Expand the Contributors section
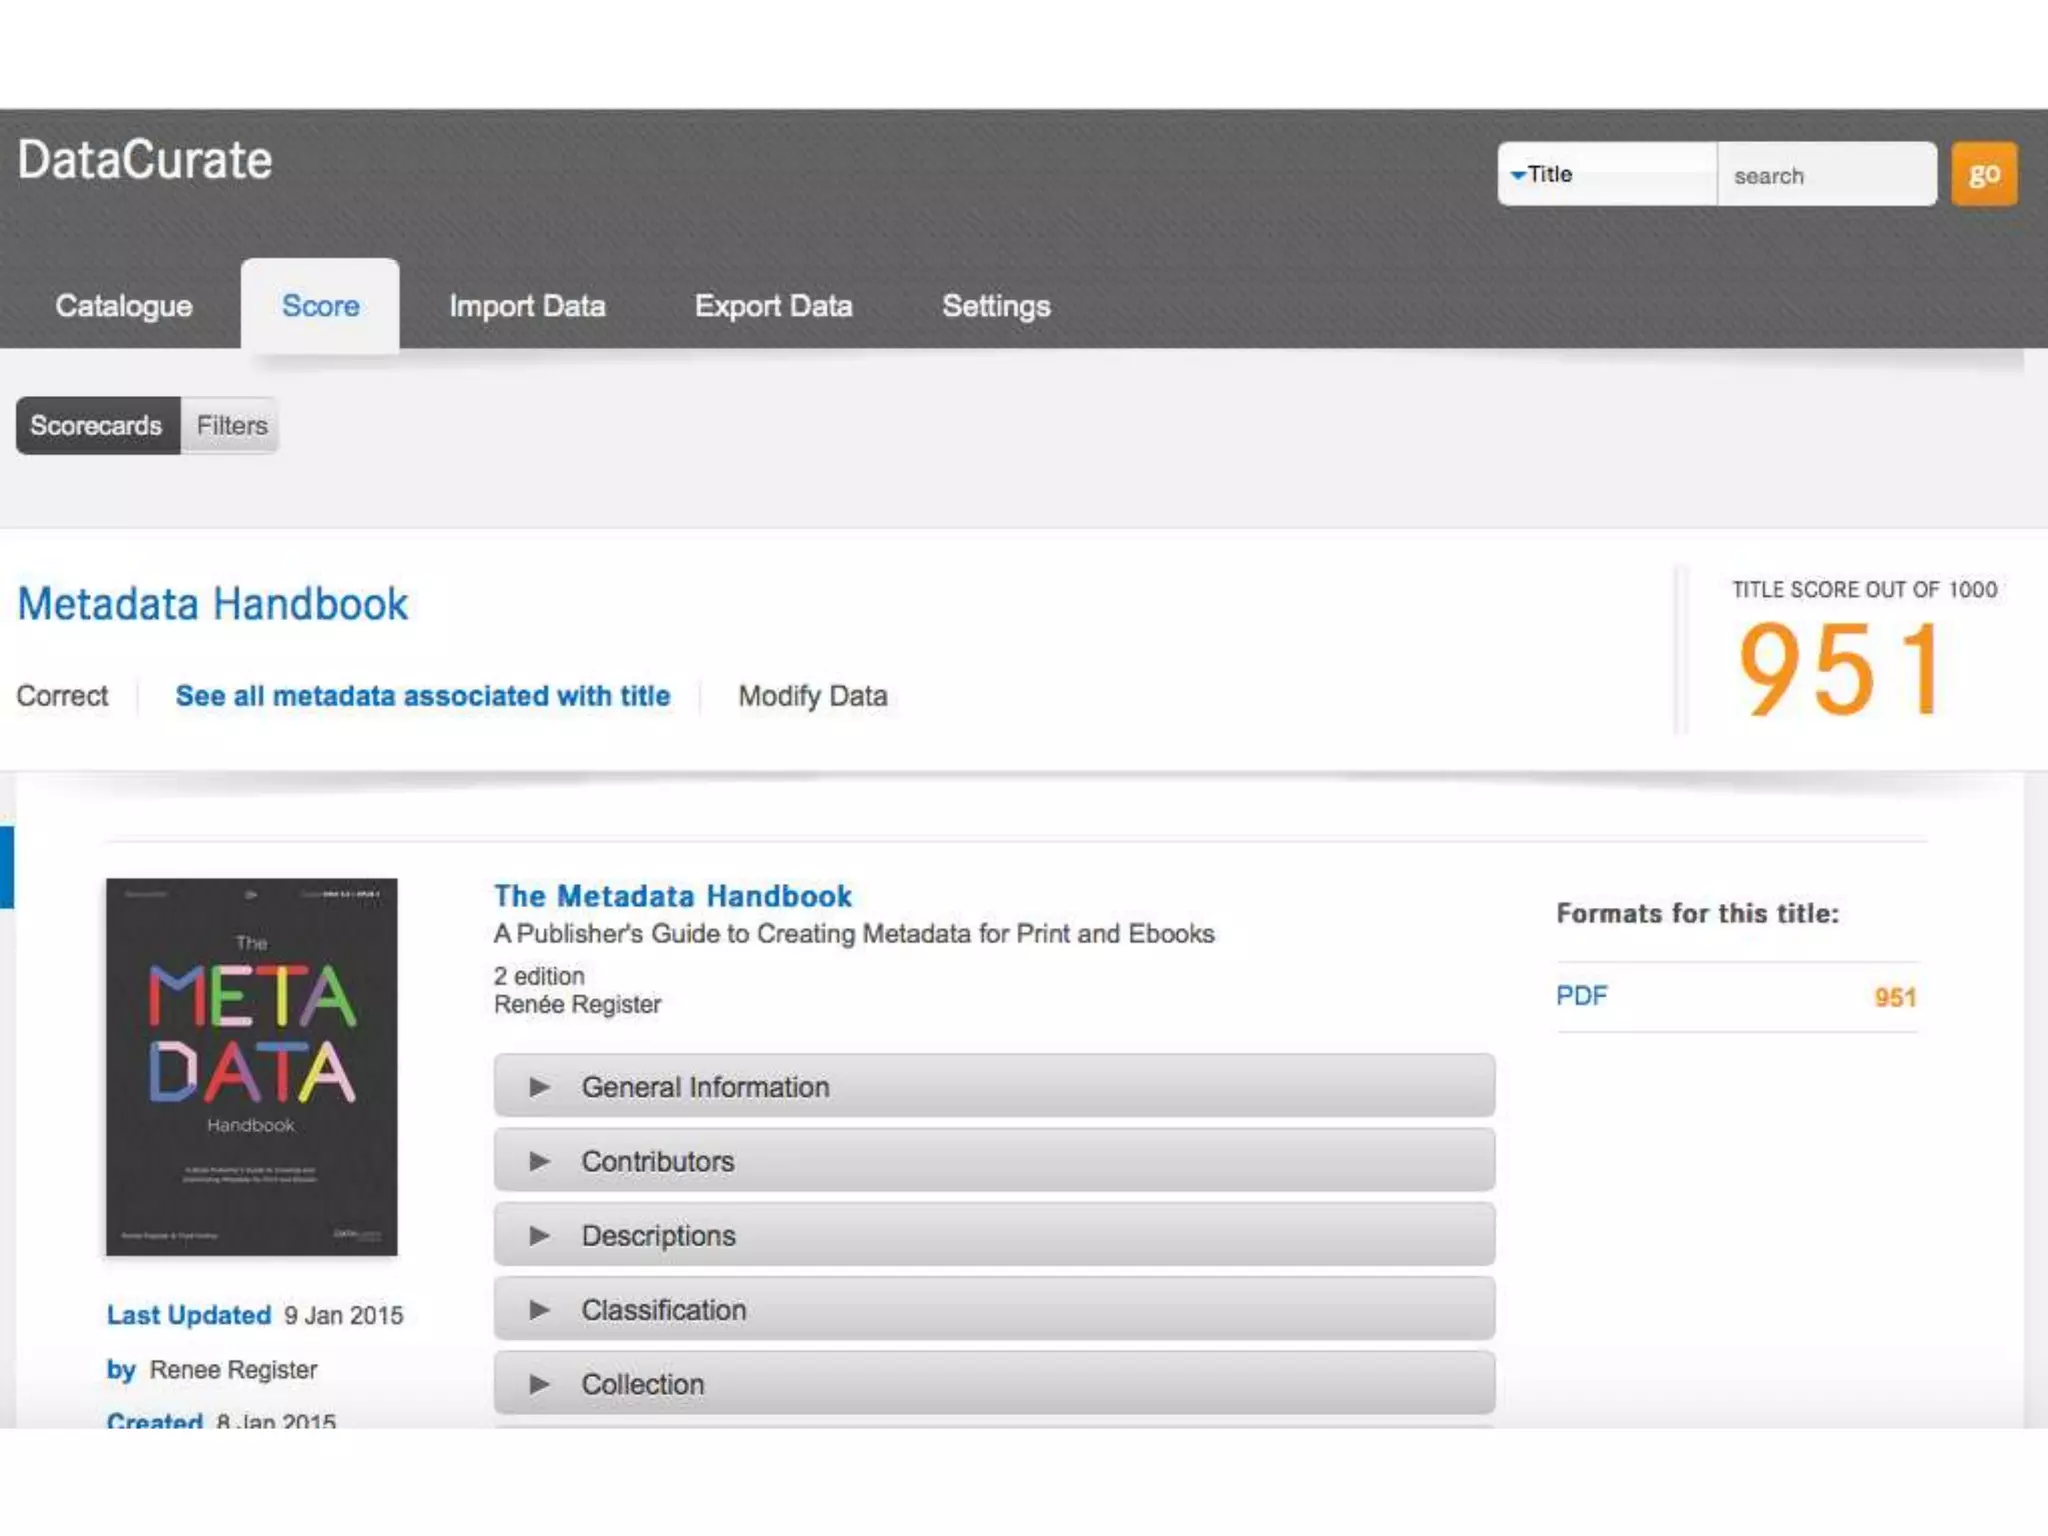The width and height of the screenshot is (2048, 1536). point(993,1160)
